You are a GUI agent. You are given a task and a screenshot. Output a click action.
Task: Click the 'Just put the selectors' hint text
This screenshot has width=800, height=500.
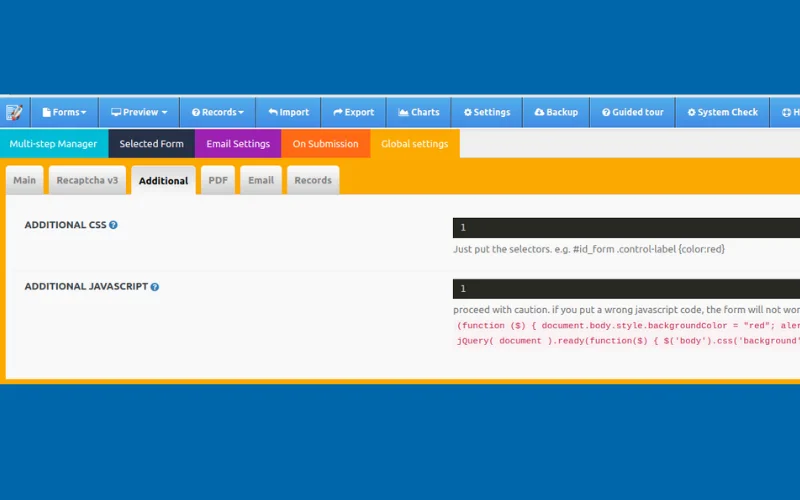pos(589,249)
